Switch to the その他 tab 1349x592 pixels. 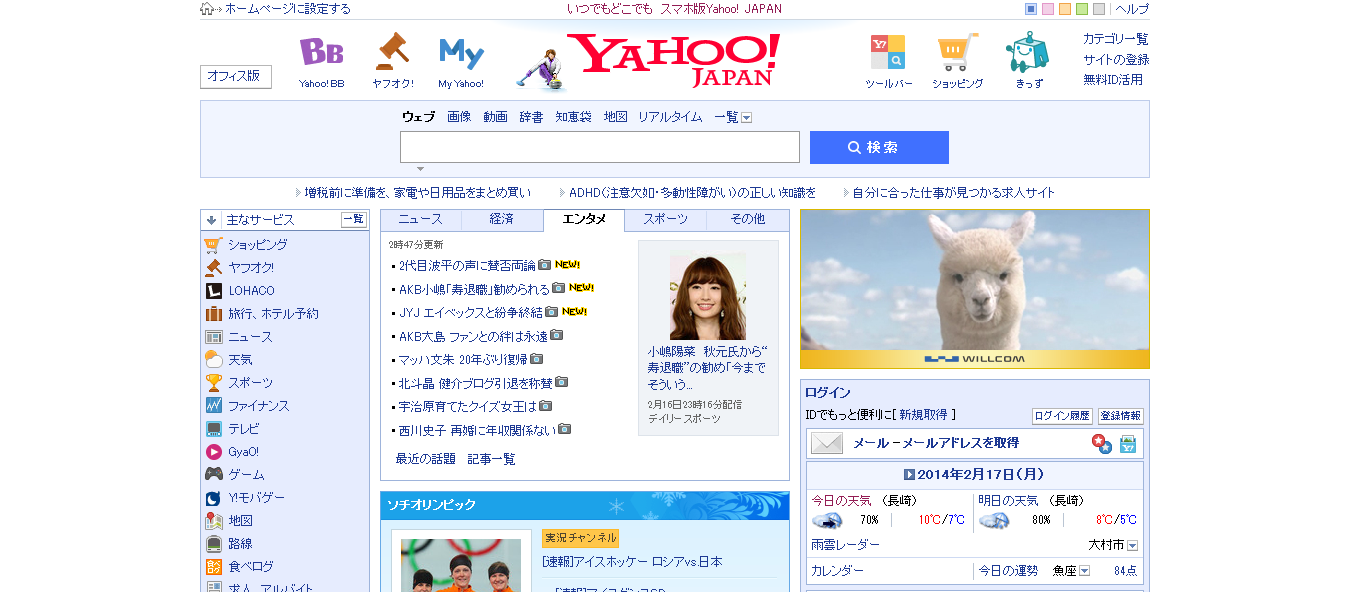tap(748, 220)
